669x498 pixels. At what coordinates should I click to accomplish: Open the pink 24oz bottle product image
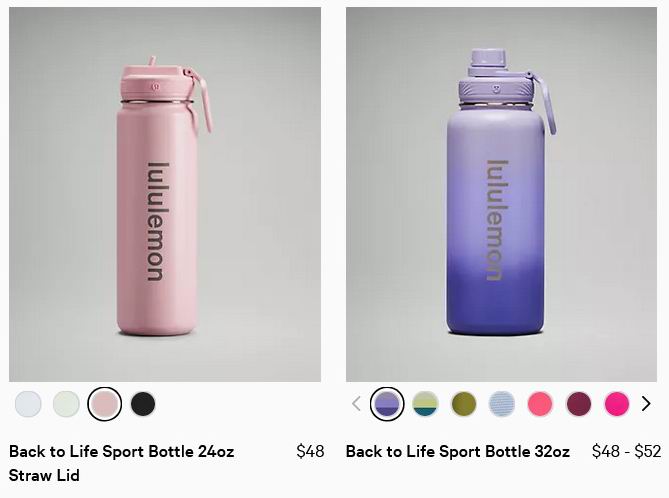pos(165,194)
